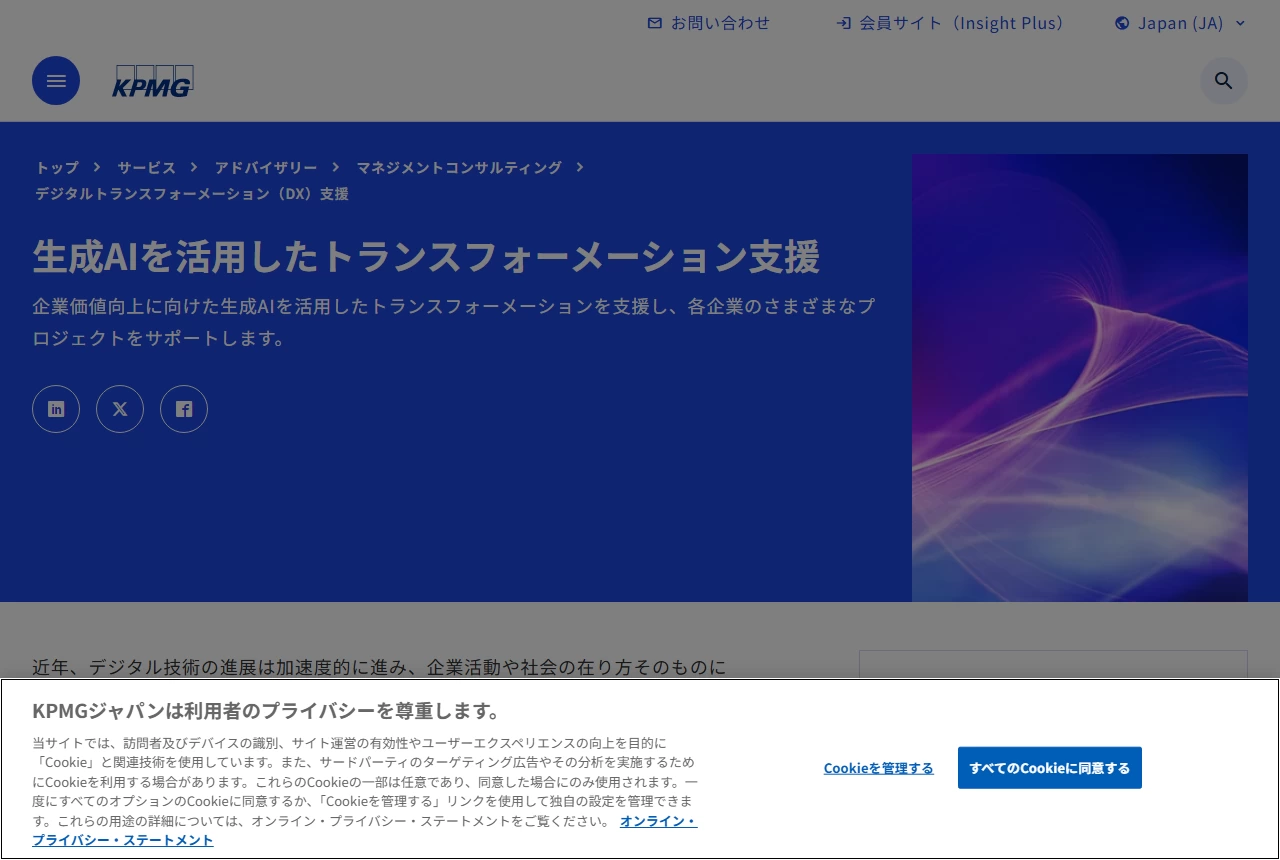Open オンライン・プライバシー・ステートメント link
1280x860 pixels.
658,821
